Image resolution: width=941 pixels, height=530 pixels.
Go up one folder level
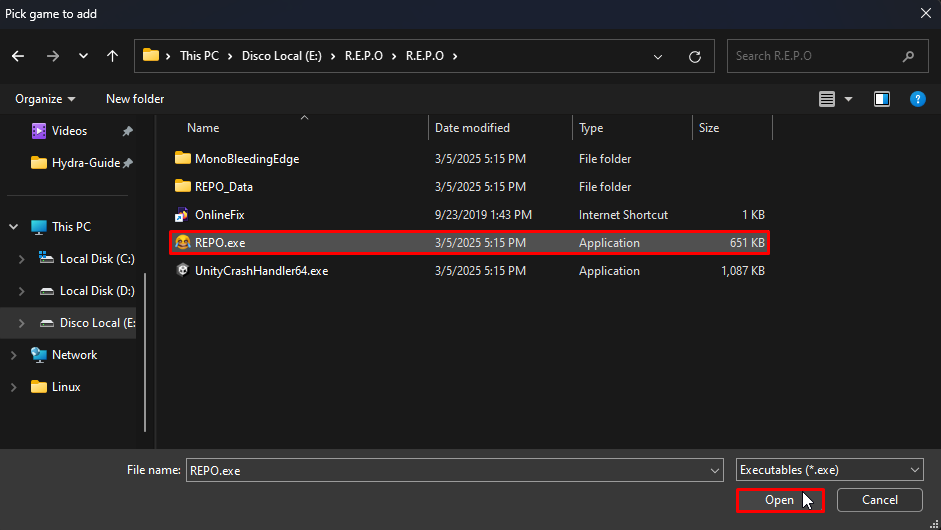pos(113,56)
